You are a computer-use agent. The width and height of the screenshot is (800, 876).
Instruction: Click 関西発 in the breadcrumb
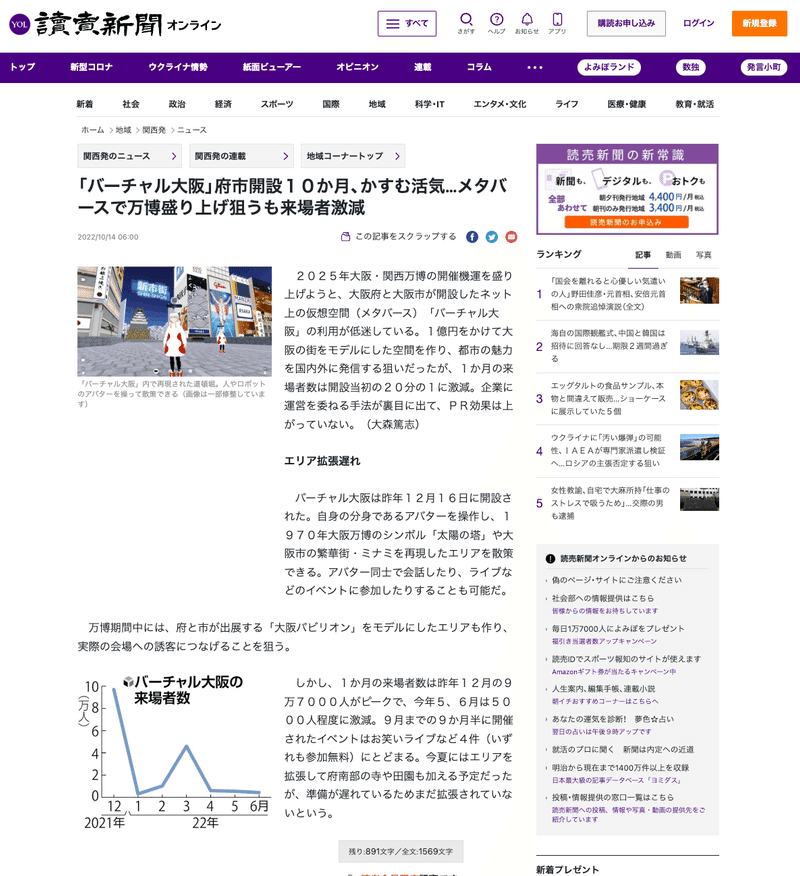coord(154,130)
